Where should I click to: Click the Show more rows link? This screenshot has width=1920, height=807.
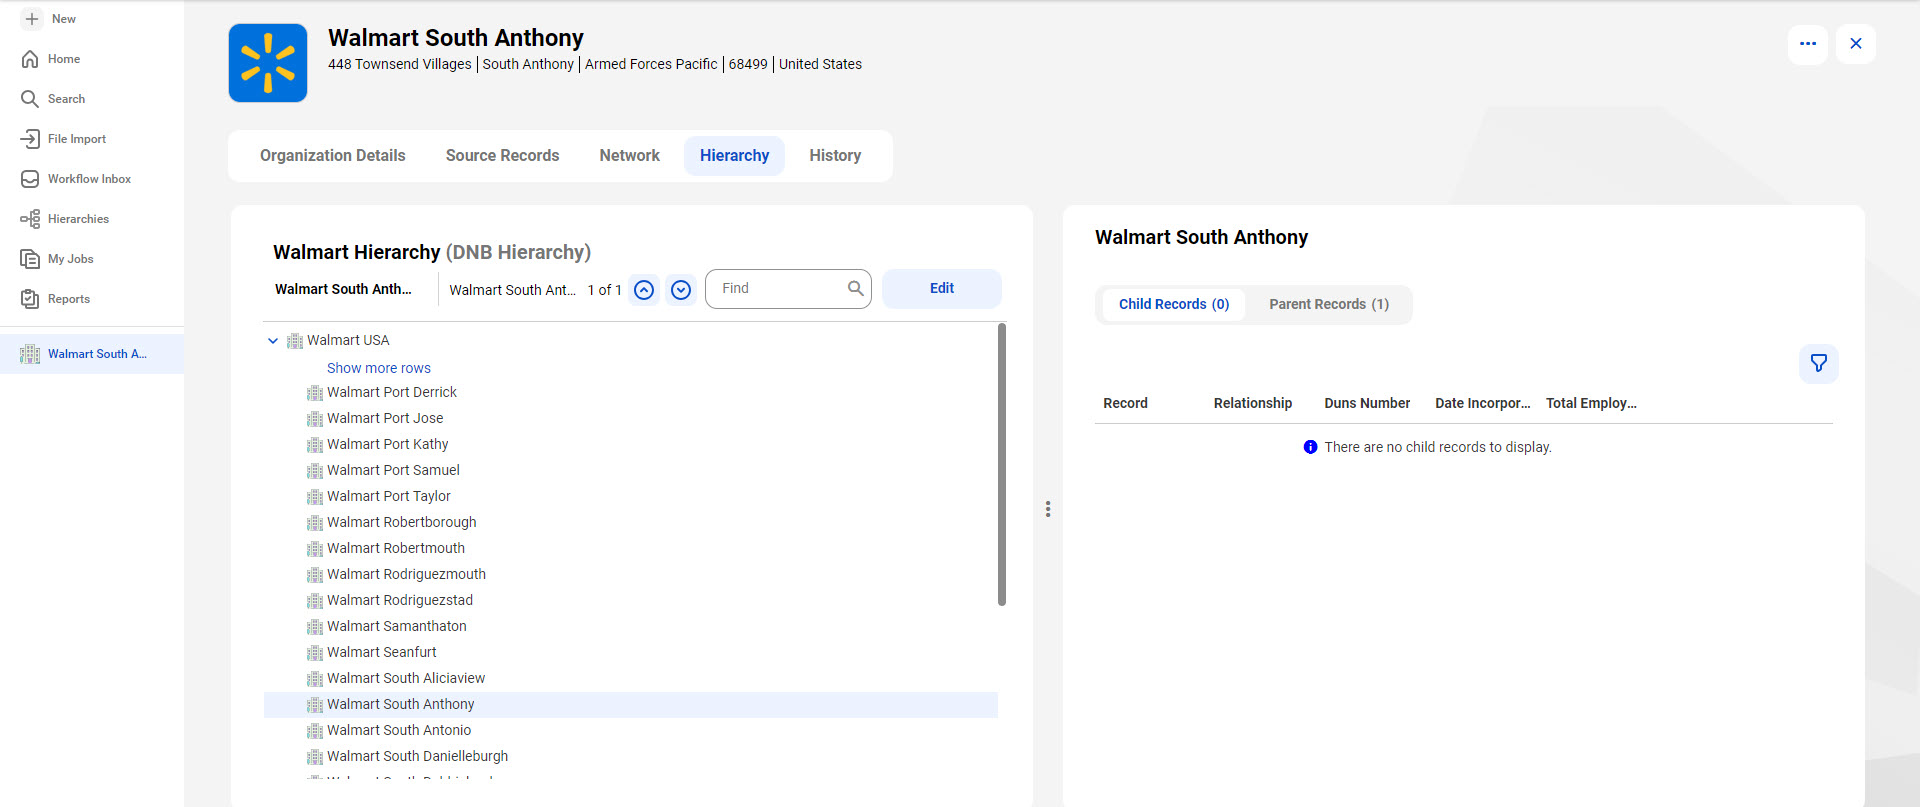click(x=379, y=368)
